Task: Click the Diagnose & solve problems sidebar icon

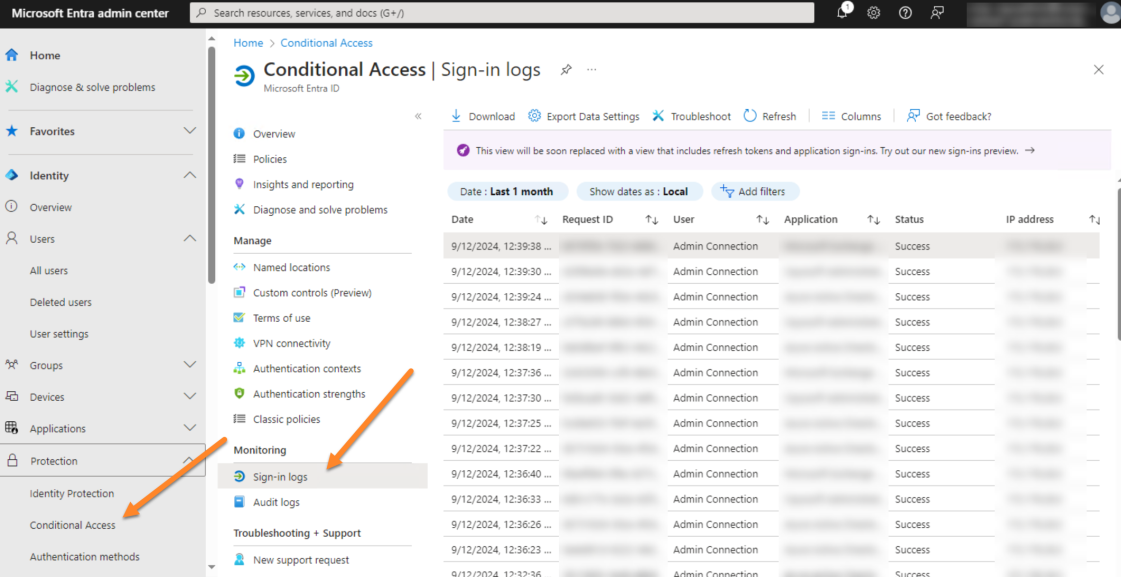Action: [11, 87]
